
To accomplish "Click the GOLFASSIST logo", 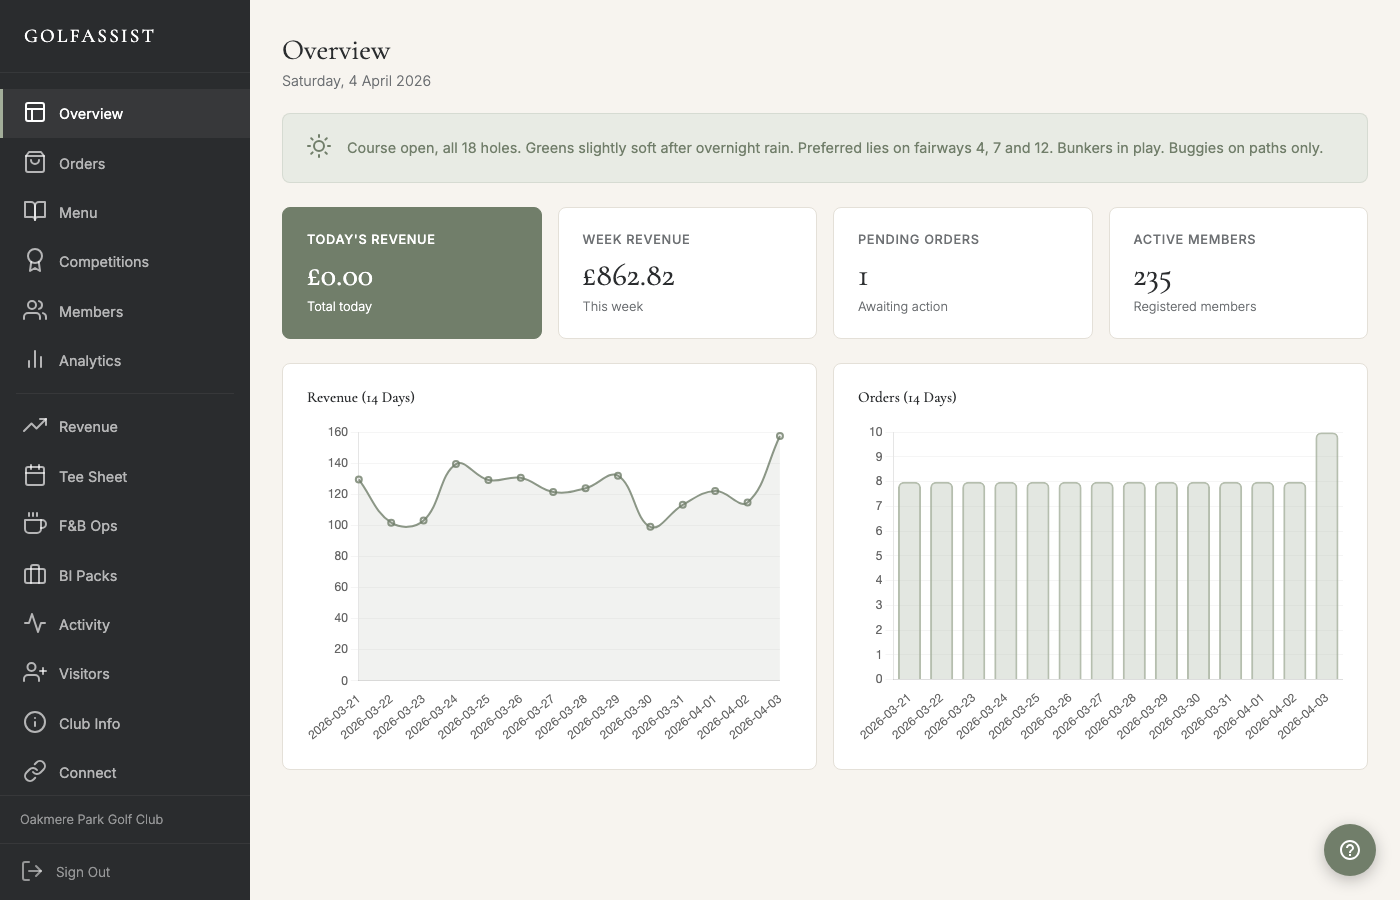I will pos(88,36).
